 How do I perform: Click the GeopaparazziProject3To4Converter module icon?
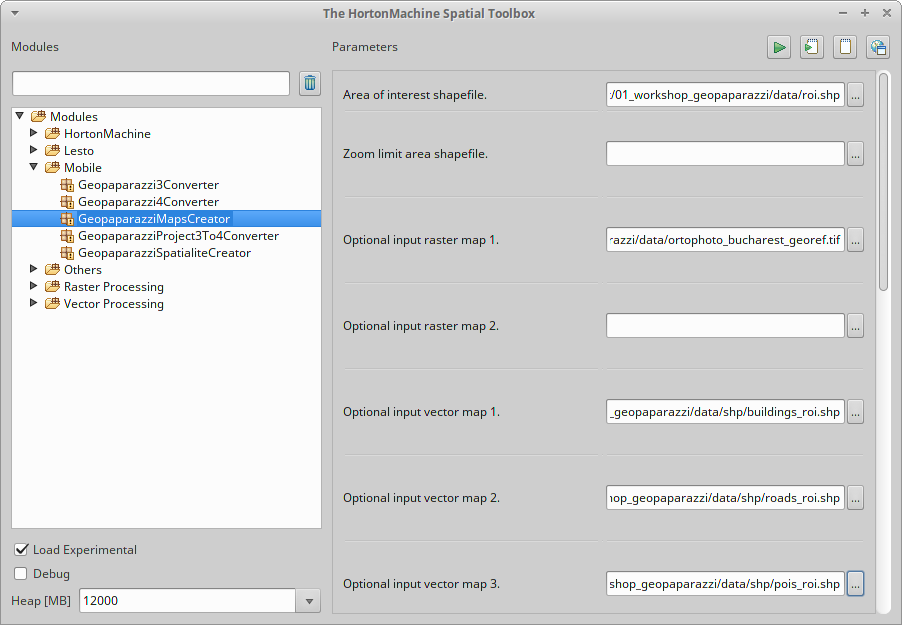[x=67, y=236]
